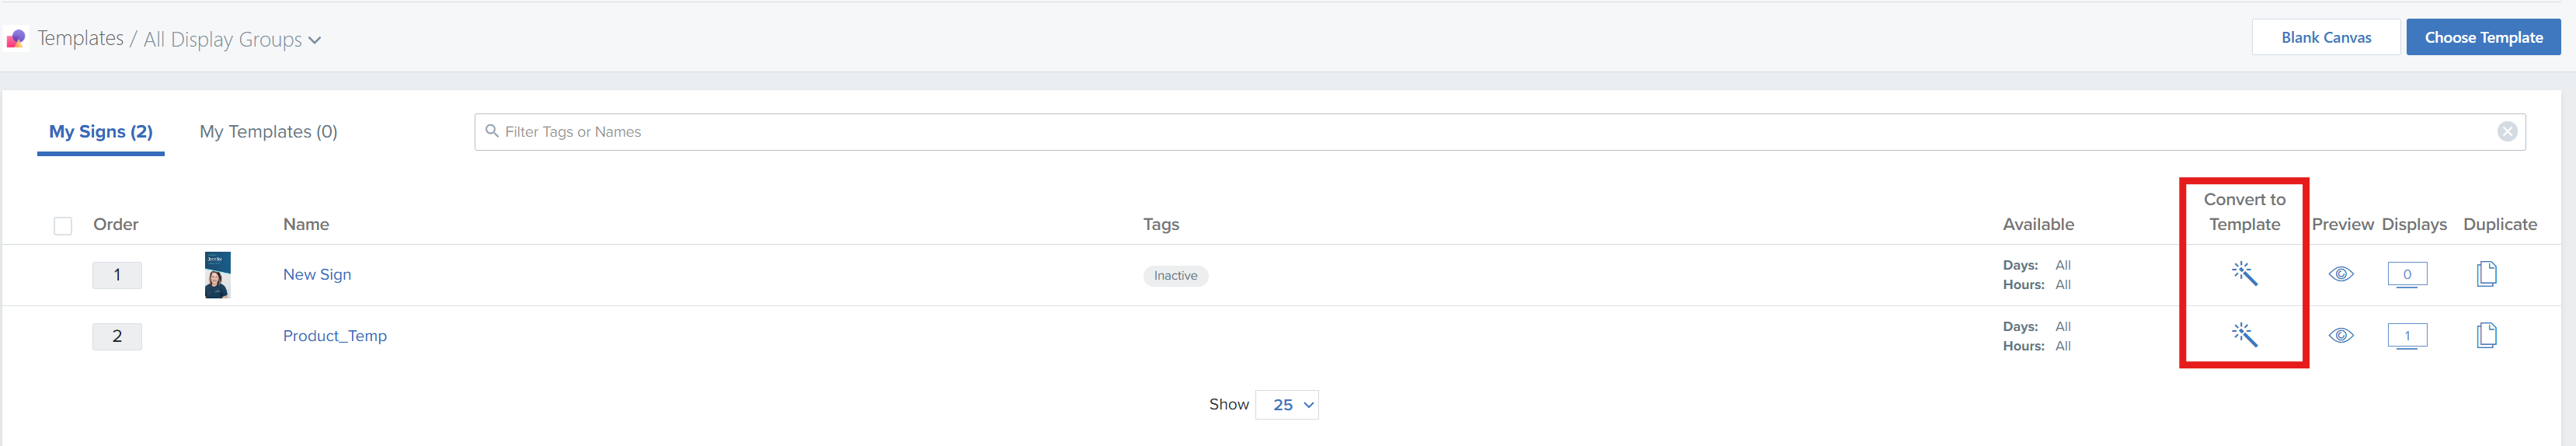Open Displays monitor icon for Product_Temp

[x=2407, y=335]
